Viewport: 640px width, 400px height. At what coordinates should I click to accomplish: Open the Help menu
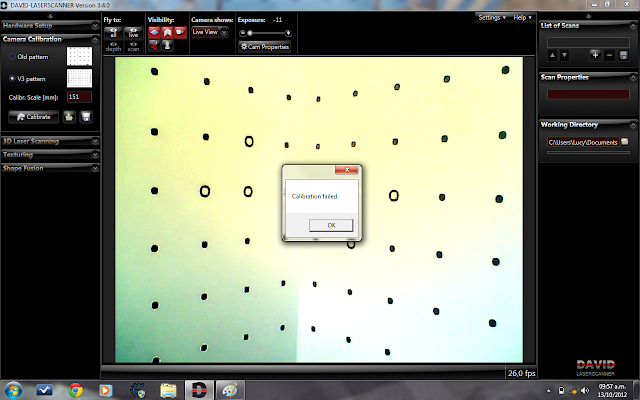point(522,18)
